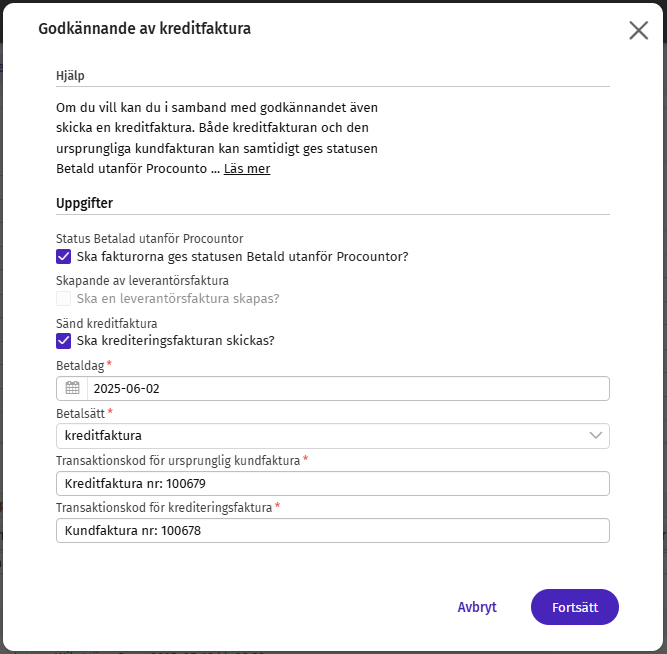
Task: Click the Betaldag field label
Action: click(80, 366)
